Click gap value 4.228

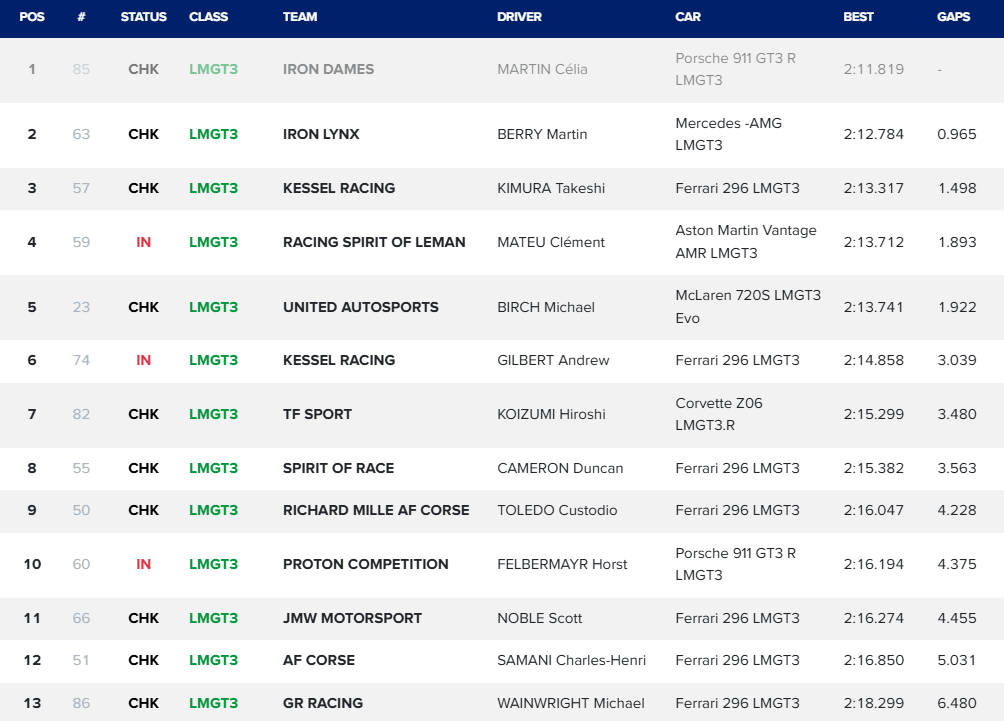pos(957,510)
